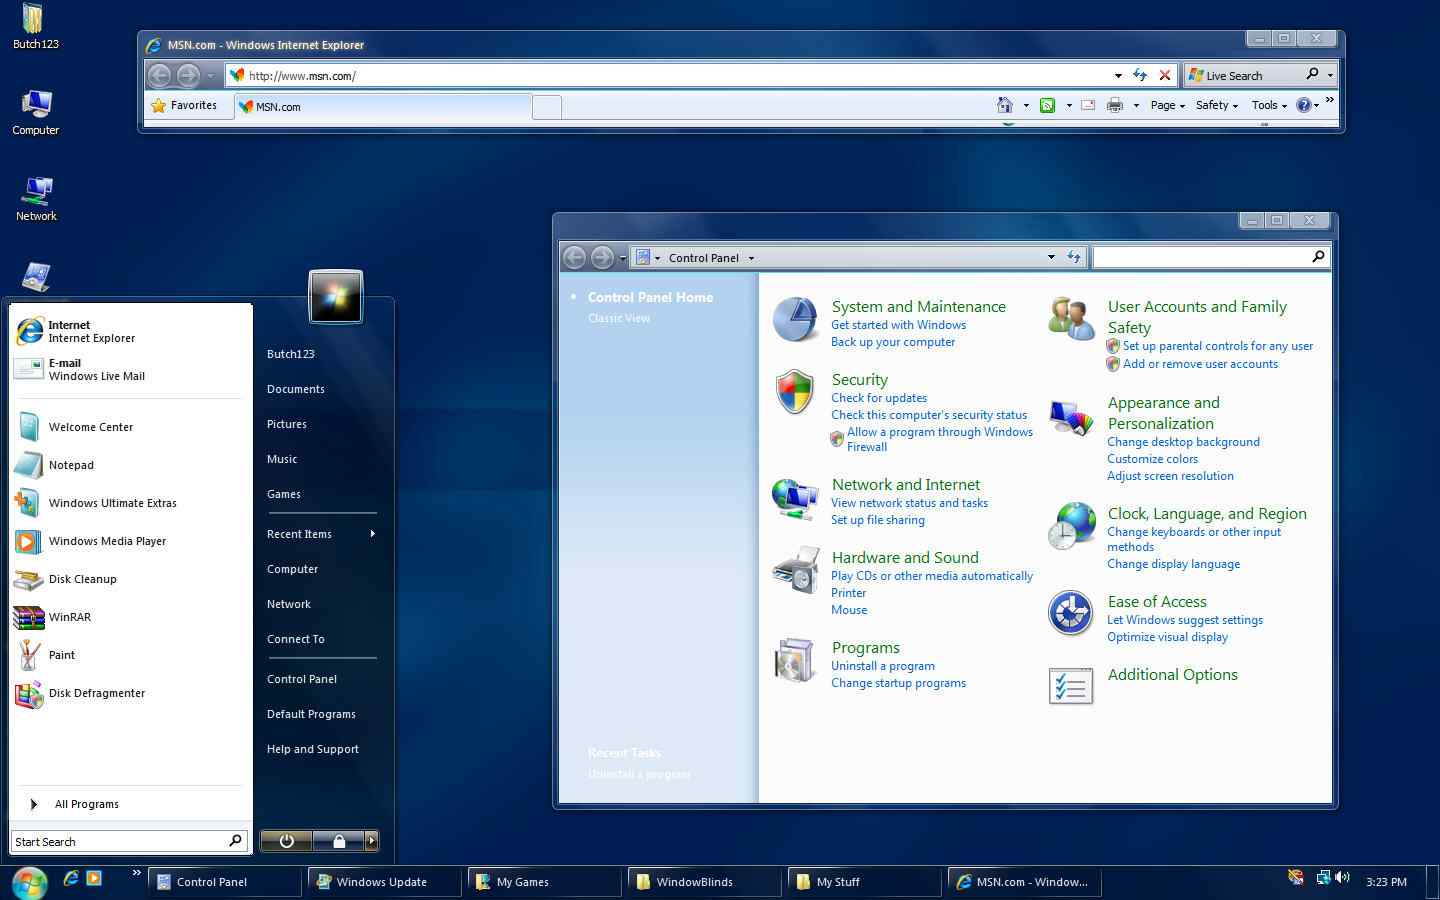Open Check for updates link

point(879,398)
